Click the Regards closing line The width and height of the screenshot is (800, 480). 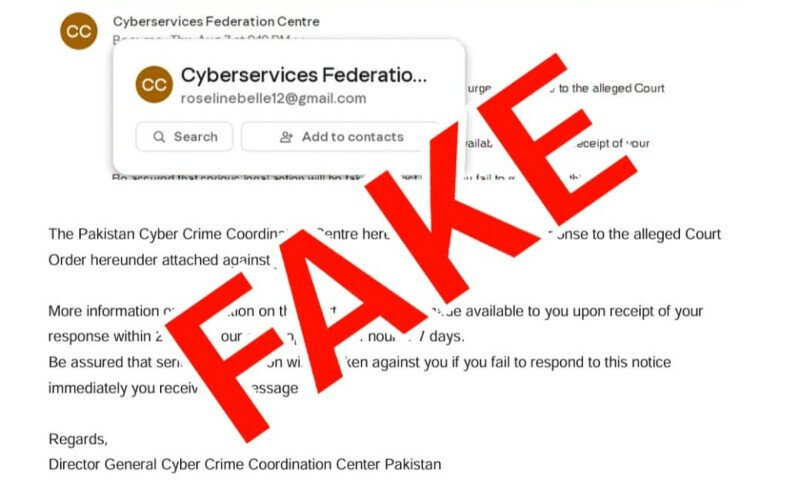78,439
